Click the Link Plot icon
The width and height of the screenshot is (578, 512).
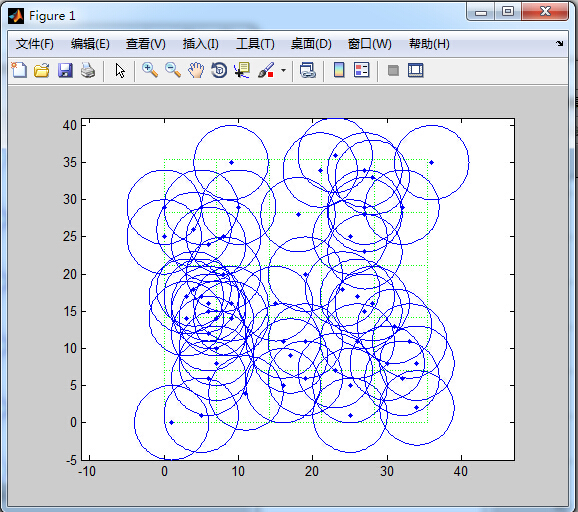(x=307, y=70)
